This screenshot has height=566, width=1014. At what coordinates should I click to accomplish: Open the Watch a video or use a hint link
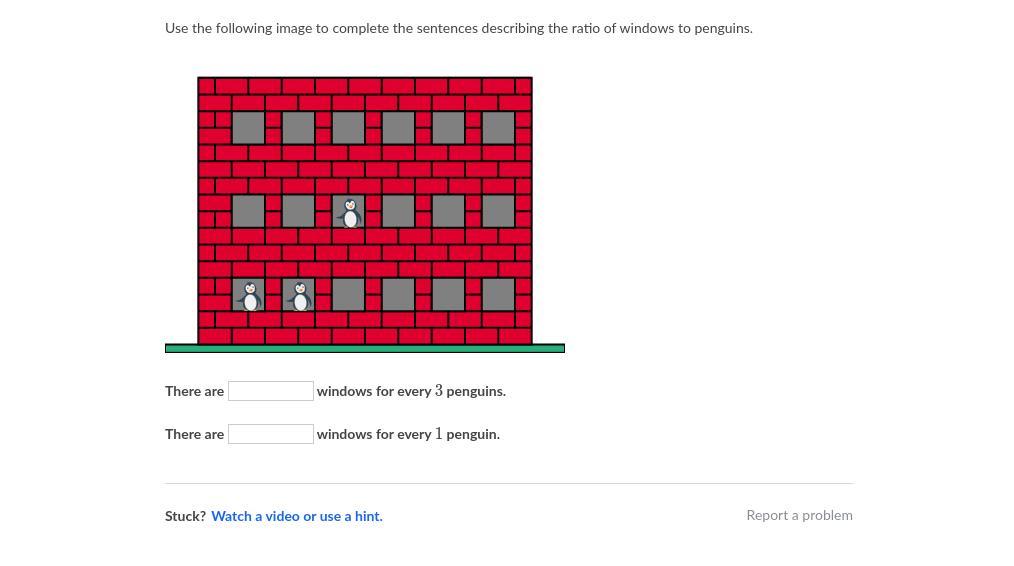297,516
